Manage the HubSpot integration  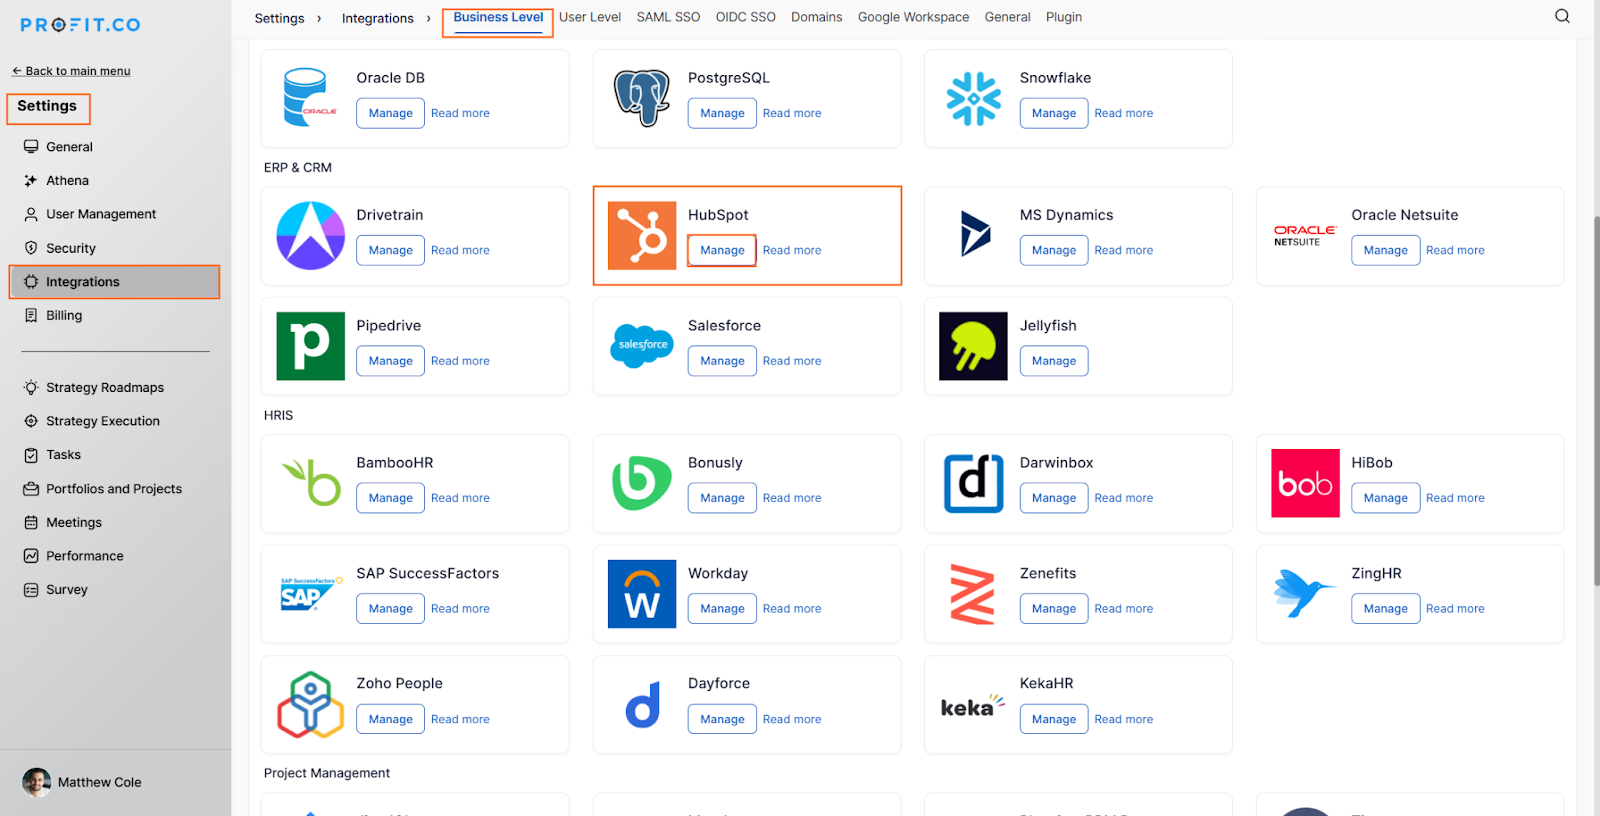(722, 250)
